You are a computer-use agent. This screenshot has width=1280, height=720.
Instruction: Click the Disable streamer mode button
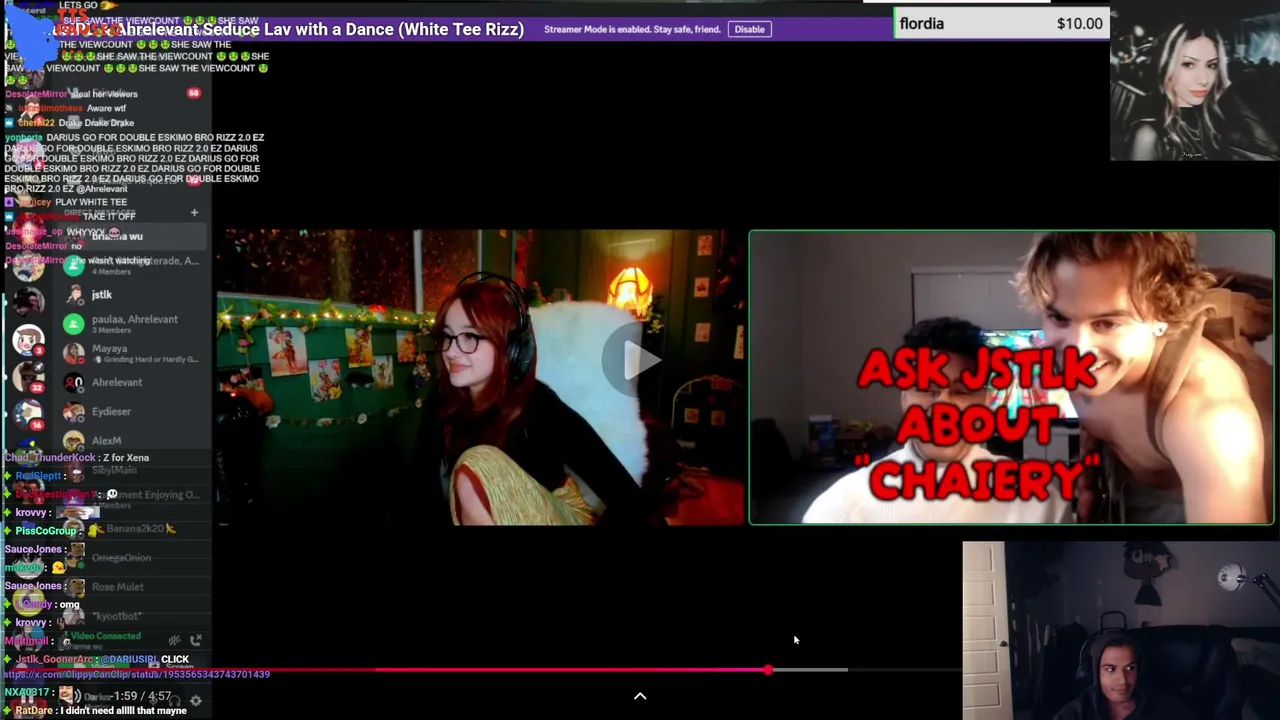coord(749,29)
